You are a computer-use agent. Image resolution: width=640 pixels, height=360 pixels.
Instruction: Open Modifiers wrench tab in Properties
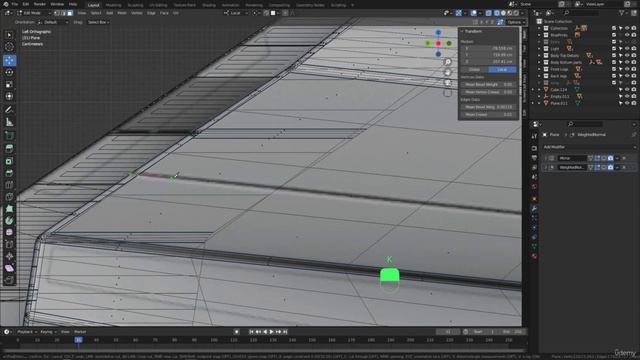(534, 209)
